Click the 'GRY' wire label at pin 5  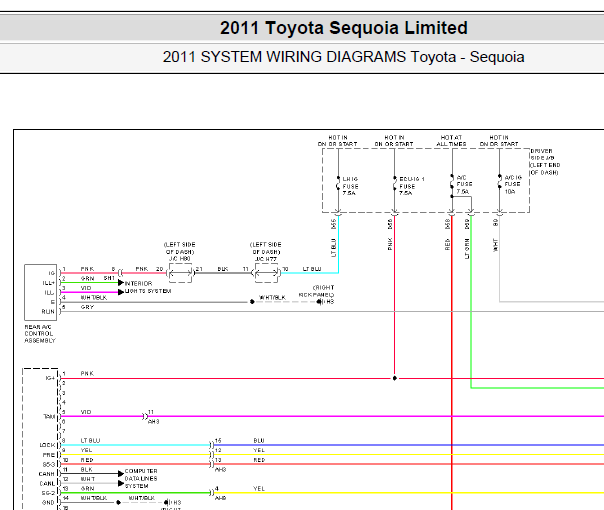coord(87,307)
